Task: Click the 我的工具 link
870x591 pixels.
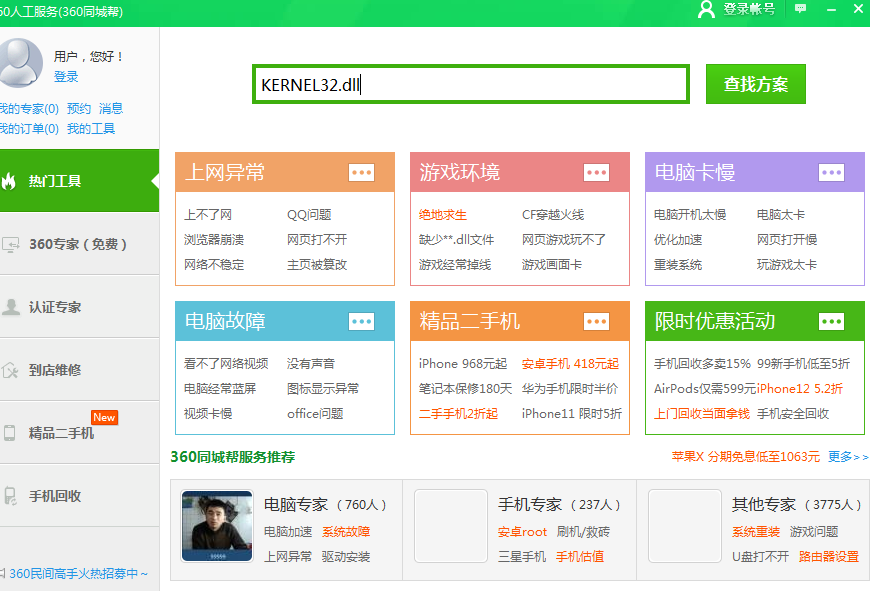Action: (91, 129)
